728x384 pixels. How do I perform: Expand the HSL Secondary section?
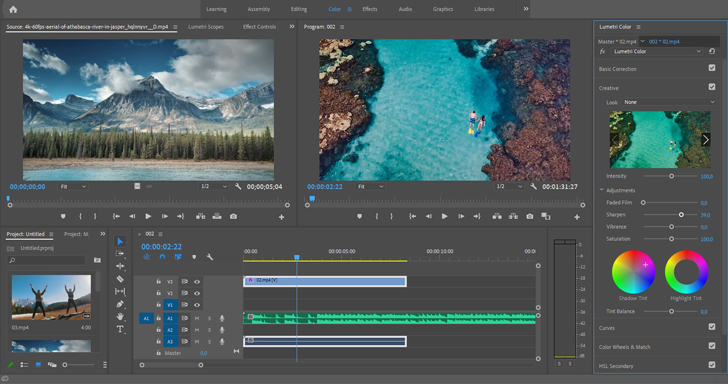click(x=616, y=366)
